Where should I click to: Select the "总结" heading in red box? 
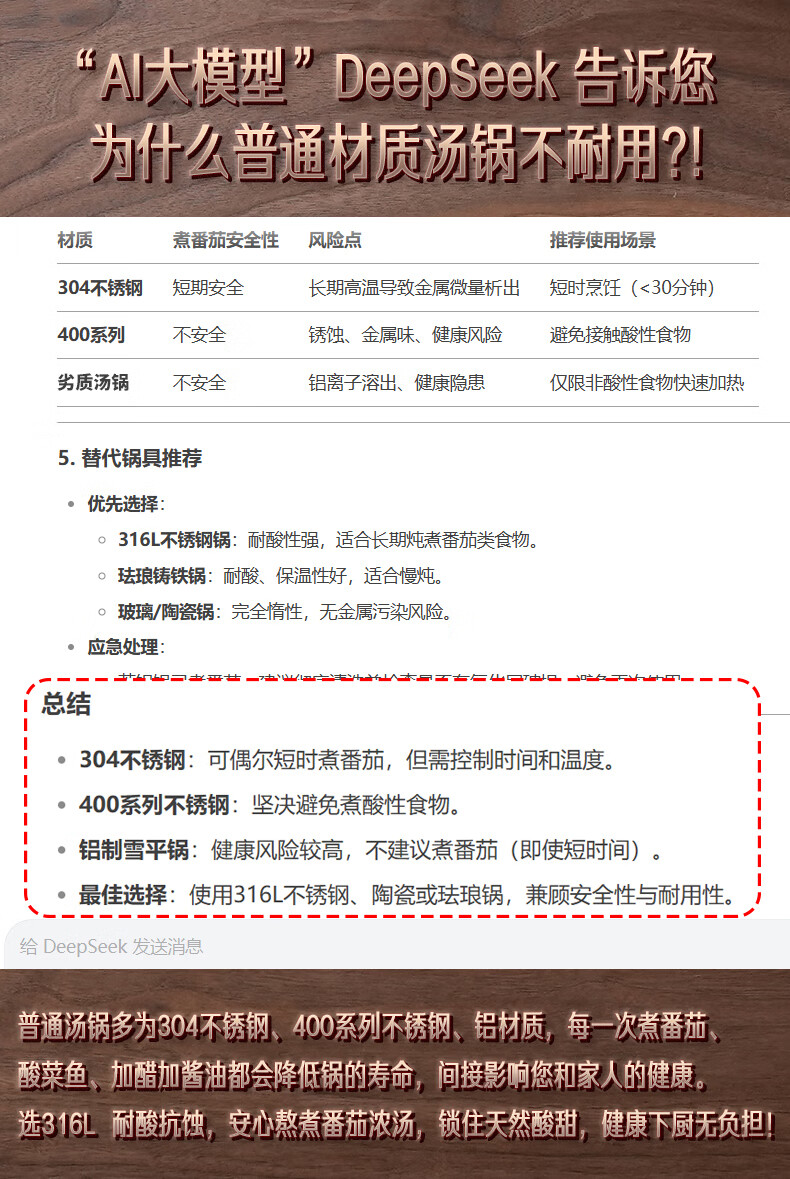click(66, 704)
